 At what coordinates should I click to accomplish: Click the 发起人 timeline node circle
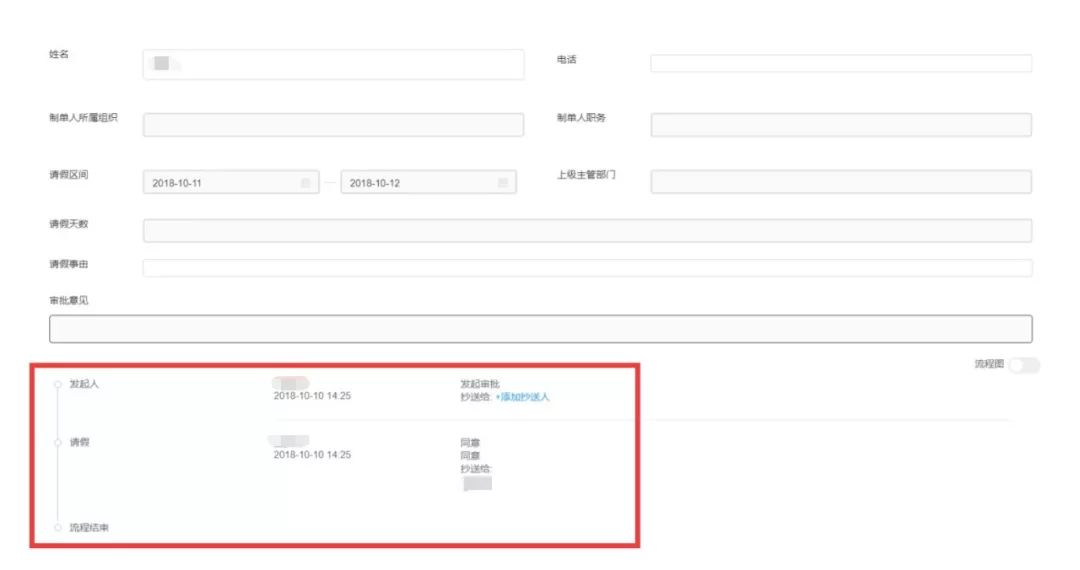58,385
